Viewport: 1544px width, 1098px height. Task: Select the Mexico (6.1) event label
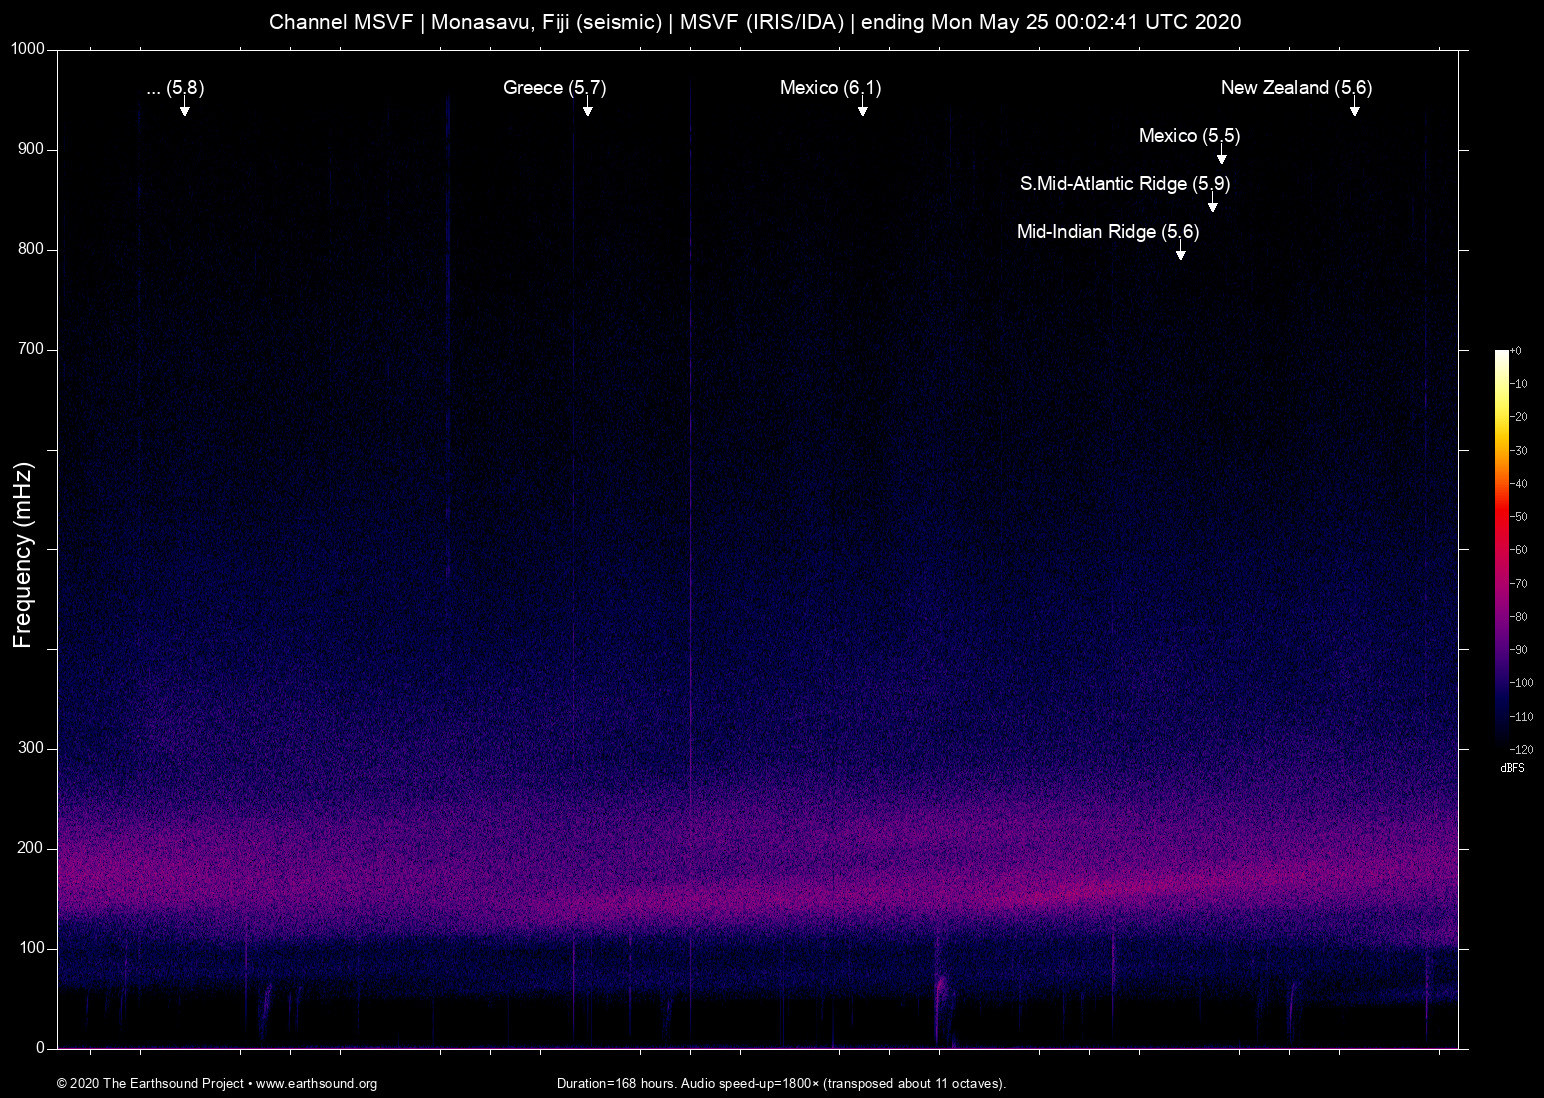point(830,88)
